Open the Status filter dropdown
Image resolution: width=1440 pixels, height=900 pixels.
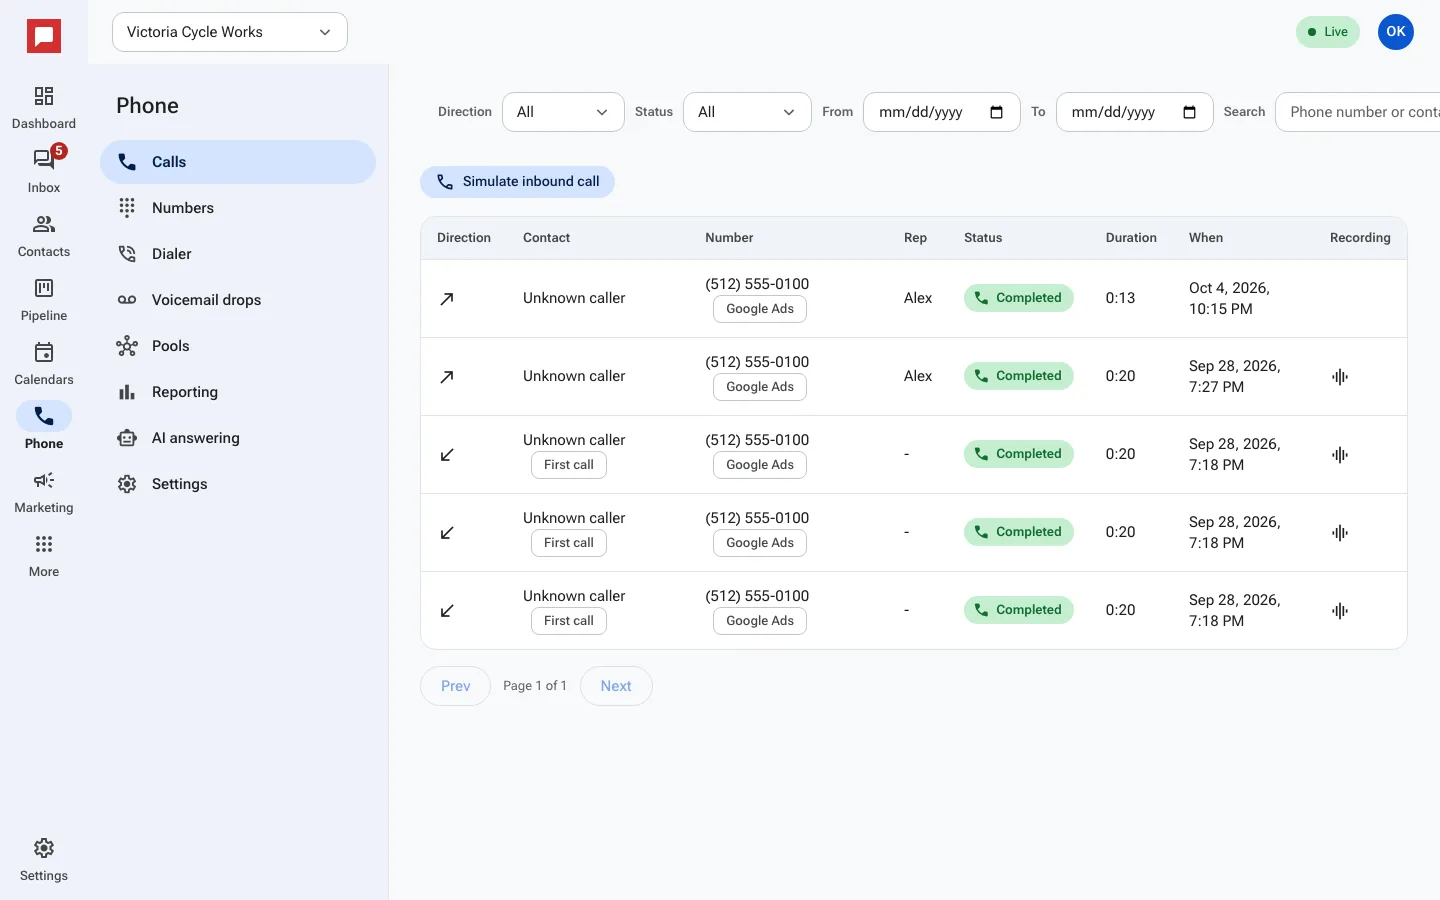tap(747, 112)
